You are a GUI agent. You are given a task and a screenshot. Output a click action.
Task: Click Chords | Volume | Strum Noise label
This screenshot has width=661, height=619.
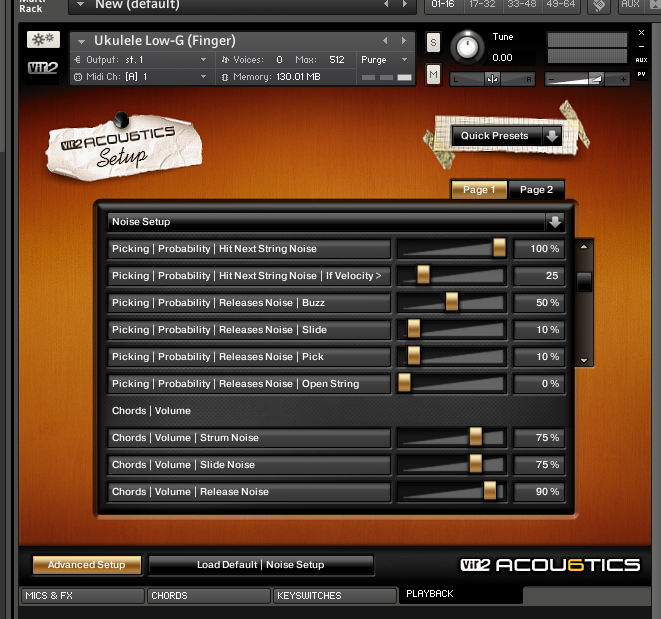coord(249,438)
